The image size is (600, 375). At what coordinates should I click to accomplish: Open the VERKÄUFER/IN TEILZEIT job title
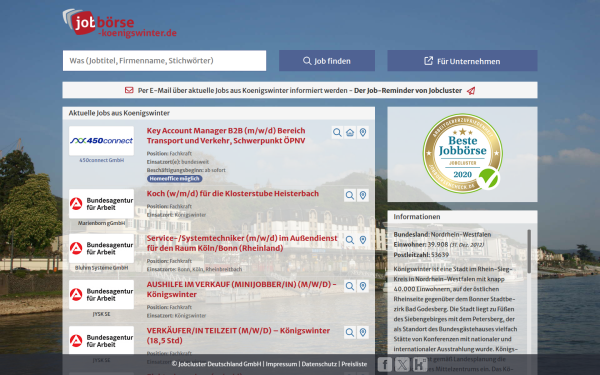pos(238,336)
